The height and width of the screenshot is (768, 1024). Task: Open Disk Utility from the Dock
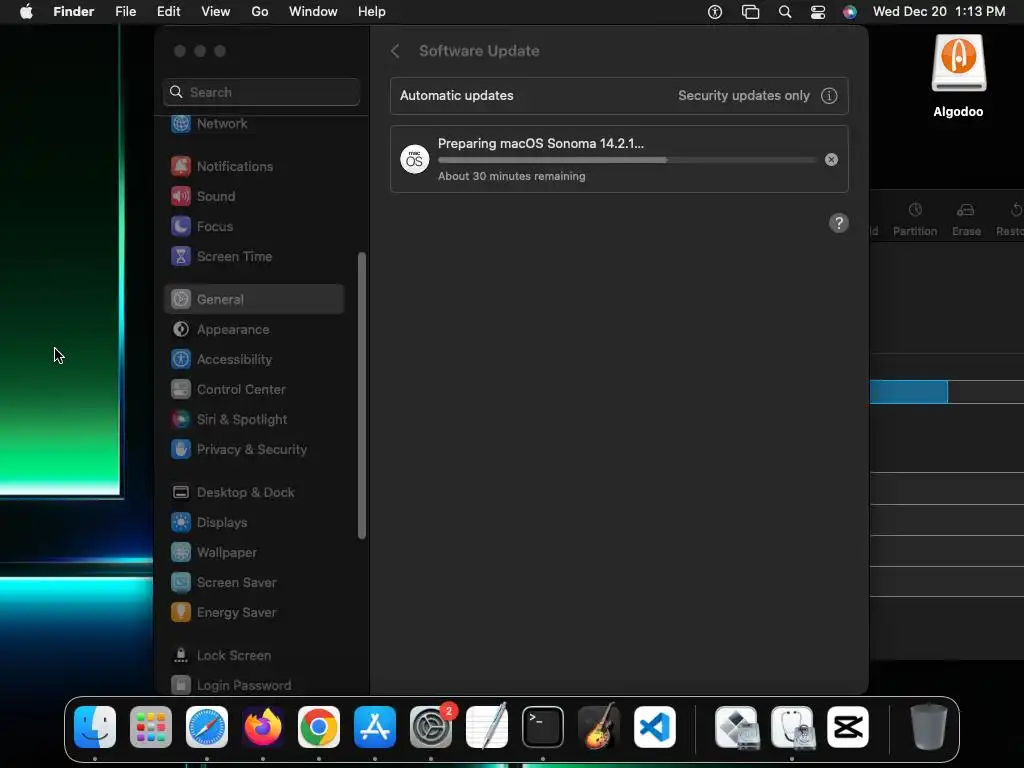click(x=792, y=727)
